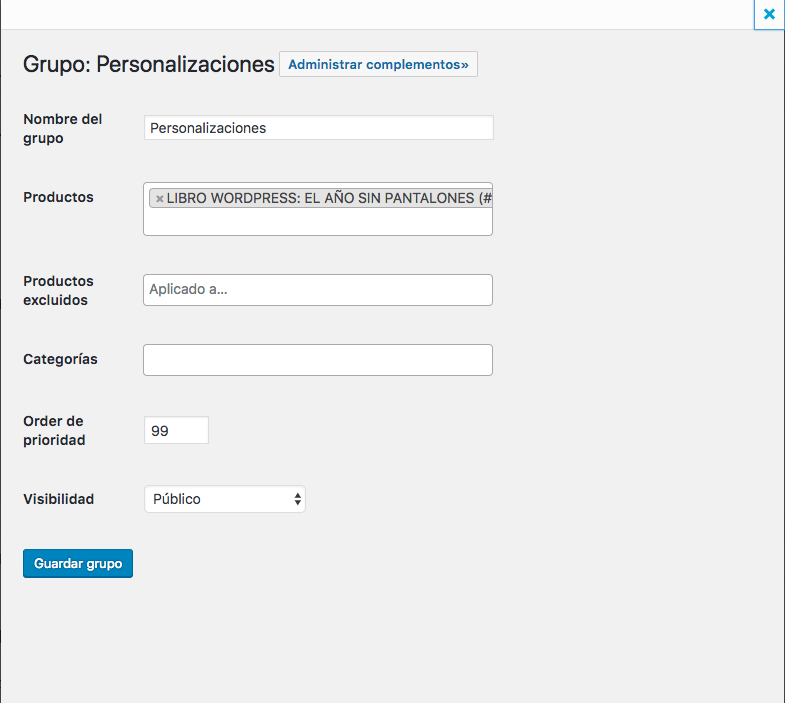785x703 pixels.
Task: Close the group dialog with the X icon
Action: pos(769,14)
